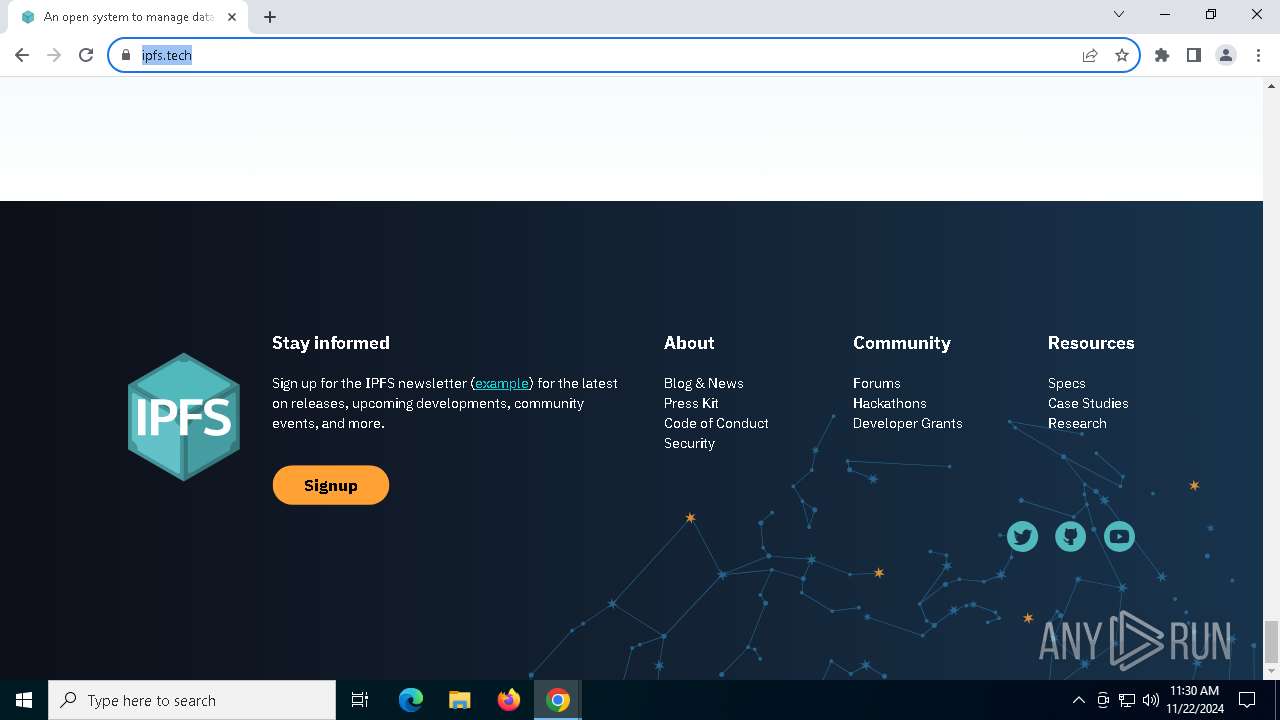Open the taskbar clock and date
The width and height of the screenshot is (1280, 720).
click(1194, 700)
